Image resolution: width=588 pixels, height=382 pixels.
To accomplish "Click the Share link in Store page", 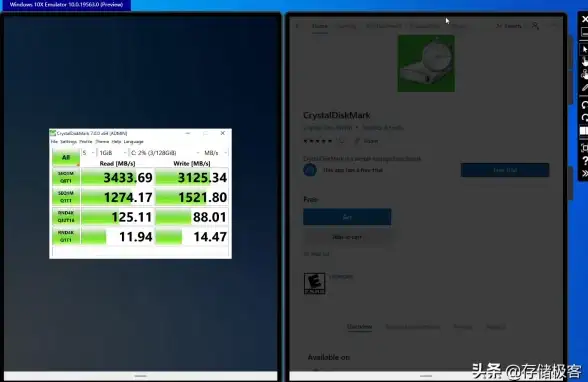I will 367,141.
